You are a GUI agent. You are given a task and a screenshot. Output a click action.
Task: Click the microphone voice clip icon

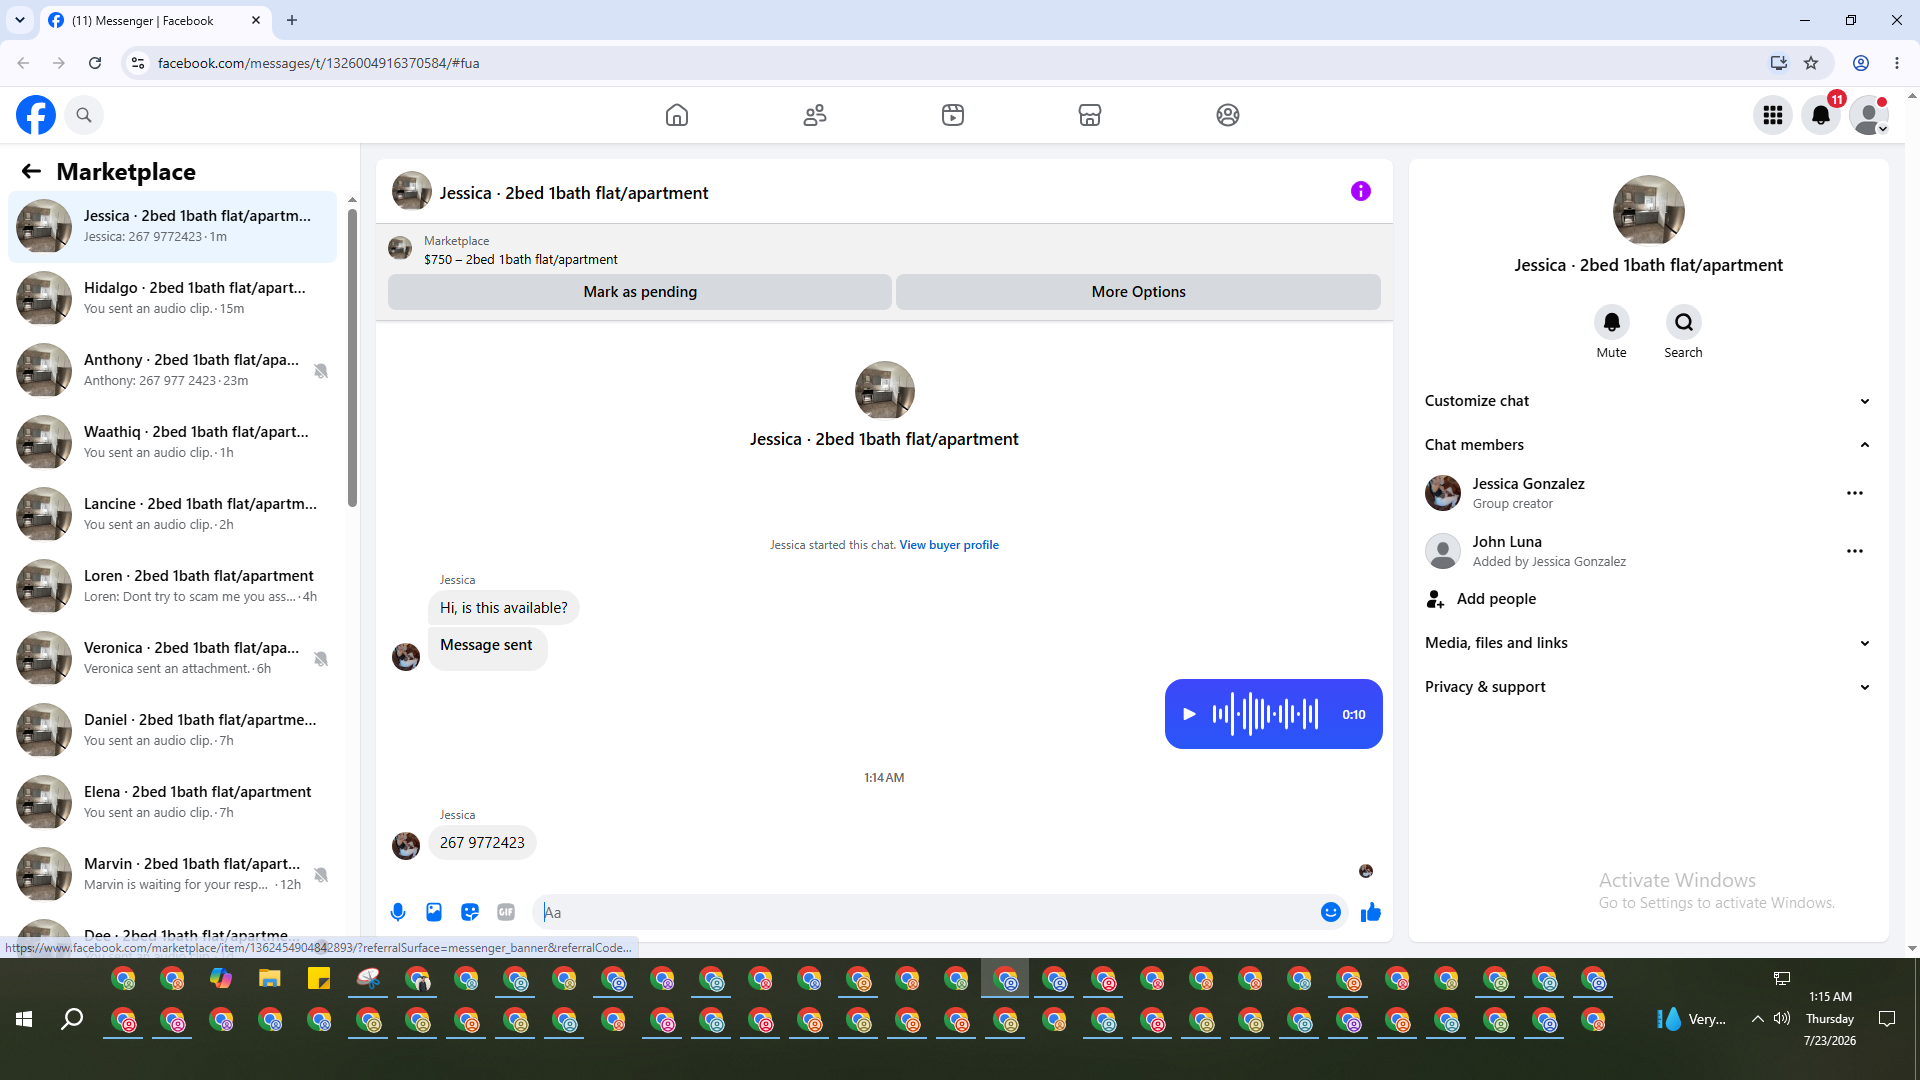(x=398, y=912)
